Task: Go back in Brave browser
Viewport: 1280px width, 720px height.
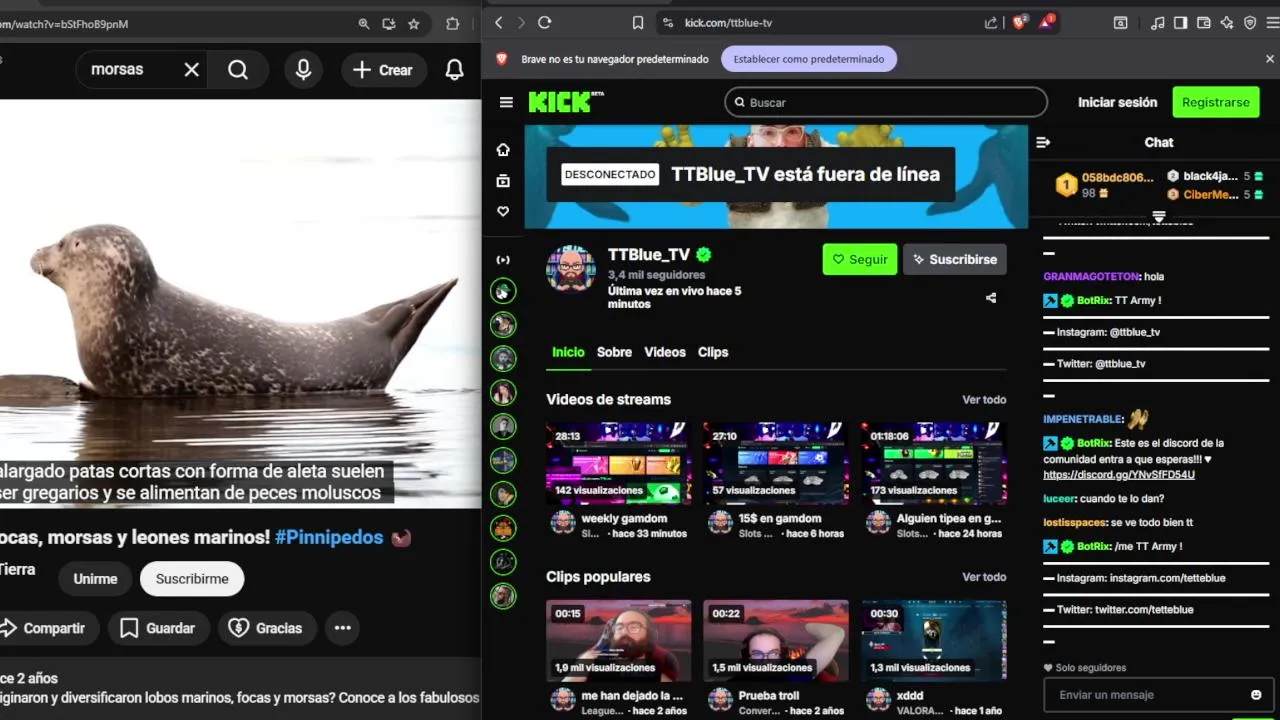Action: [x=498, y=22]
